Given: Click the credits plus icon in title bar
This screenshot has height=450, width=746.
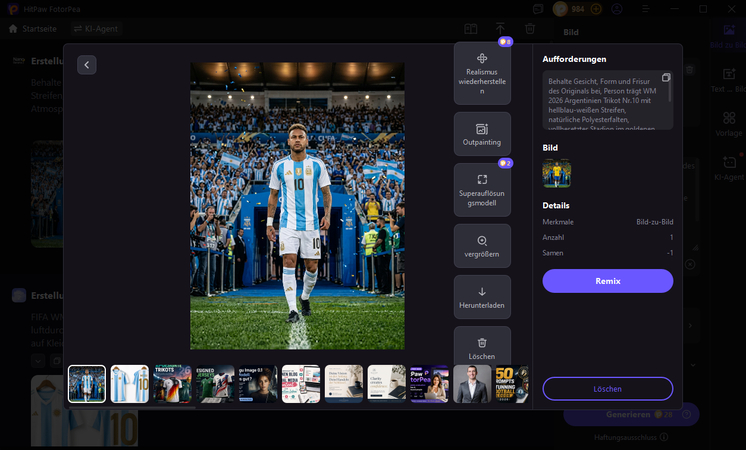Looking at the screenshot, I should coord(596,9).
